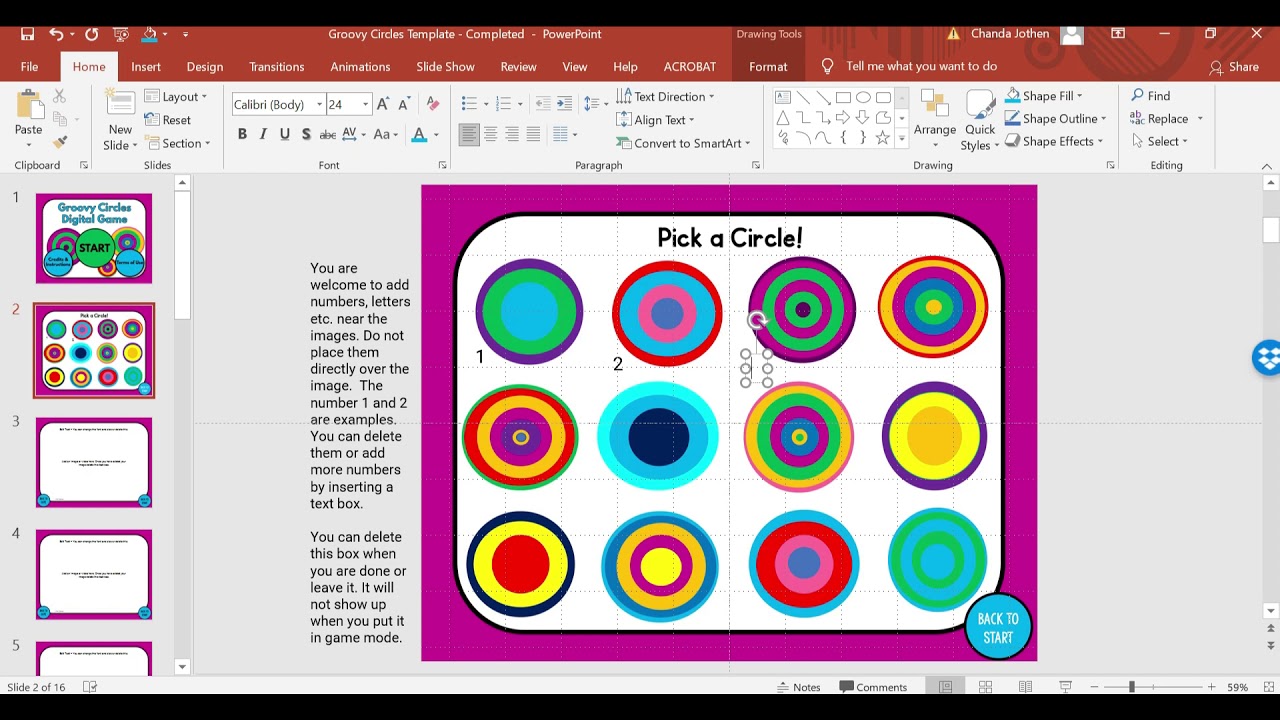
Task: Open the Text Direction dropdown
Action: (x=668, y=95)
